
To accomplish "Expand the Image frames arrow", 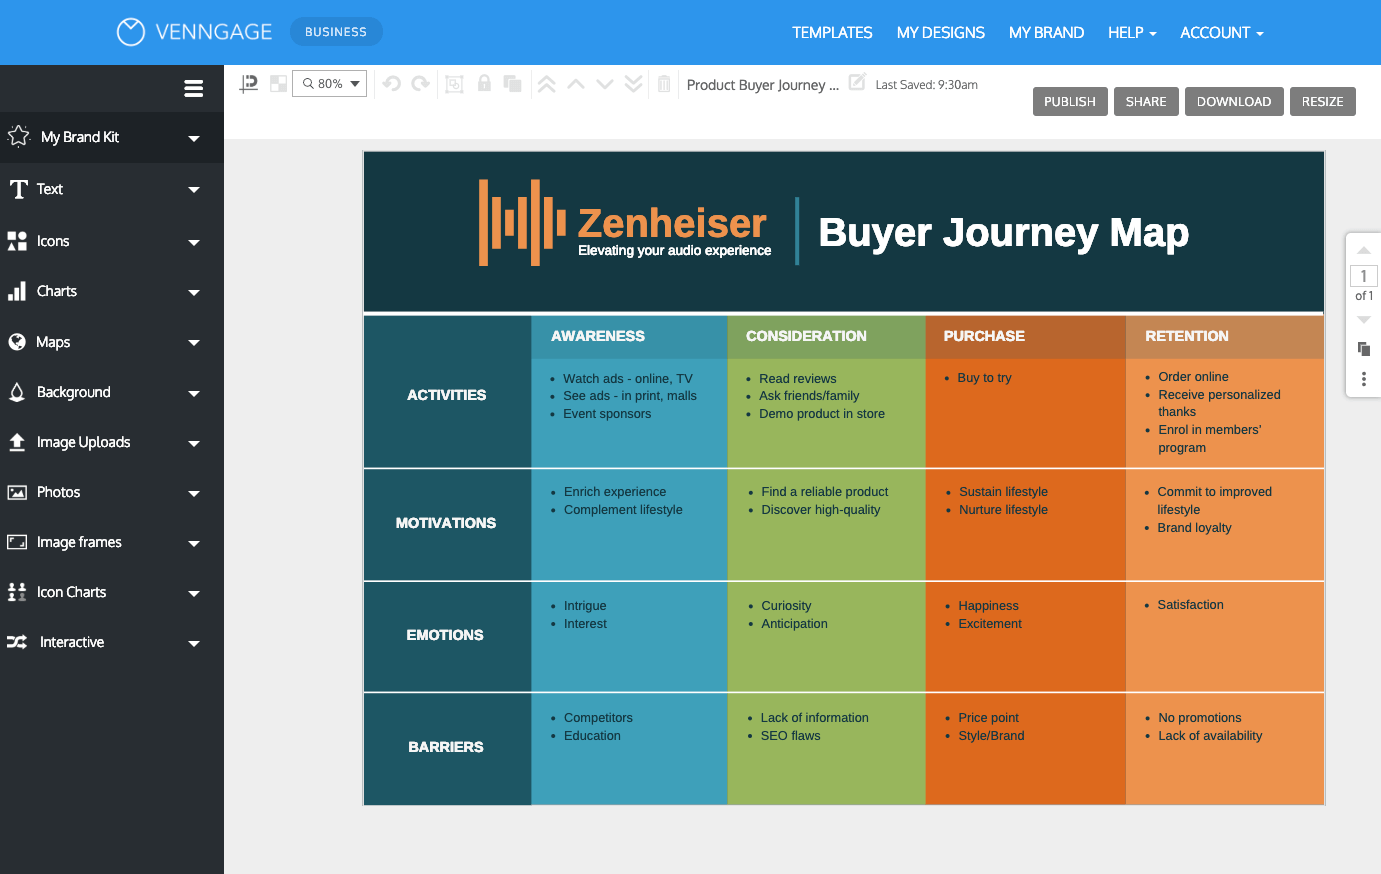I will tap(194, 544).
